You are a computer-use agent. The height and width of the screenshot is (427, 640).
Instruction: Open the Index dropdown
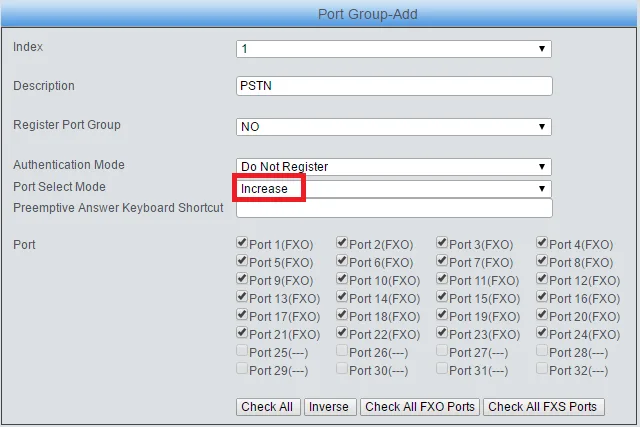point(394,48)
